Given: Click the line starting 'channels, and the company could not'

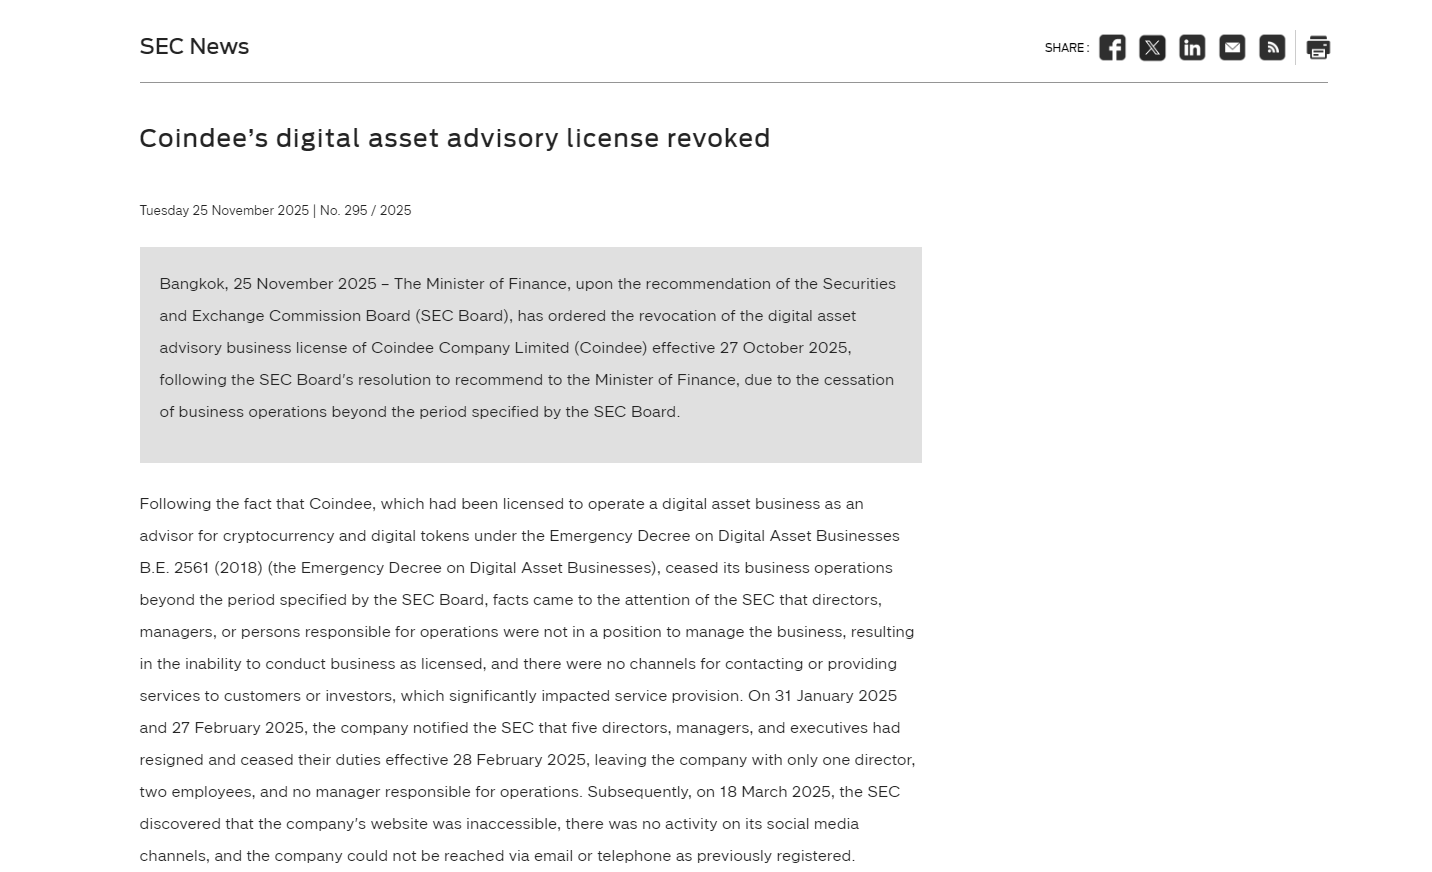Looking at the screenshot, I should click(497, 856).
